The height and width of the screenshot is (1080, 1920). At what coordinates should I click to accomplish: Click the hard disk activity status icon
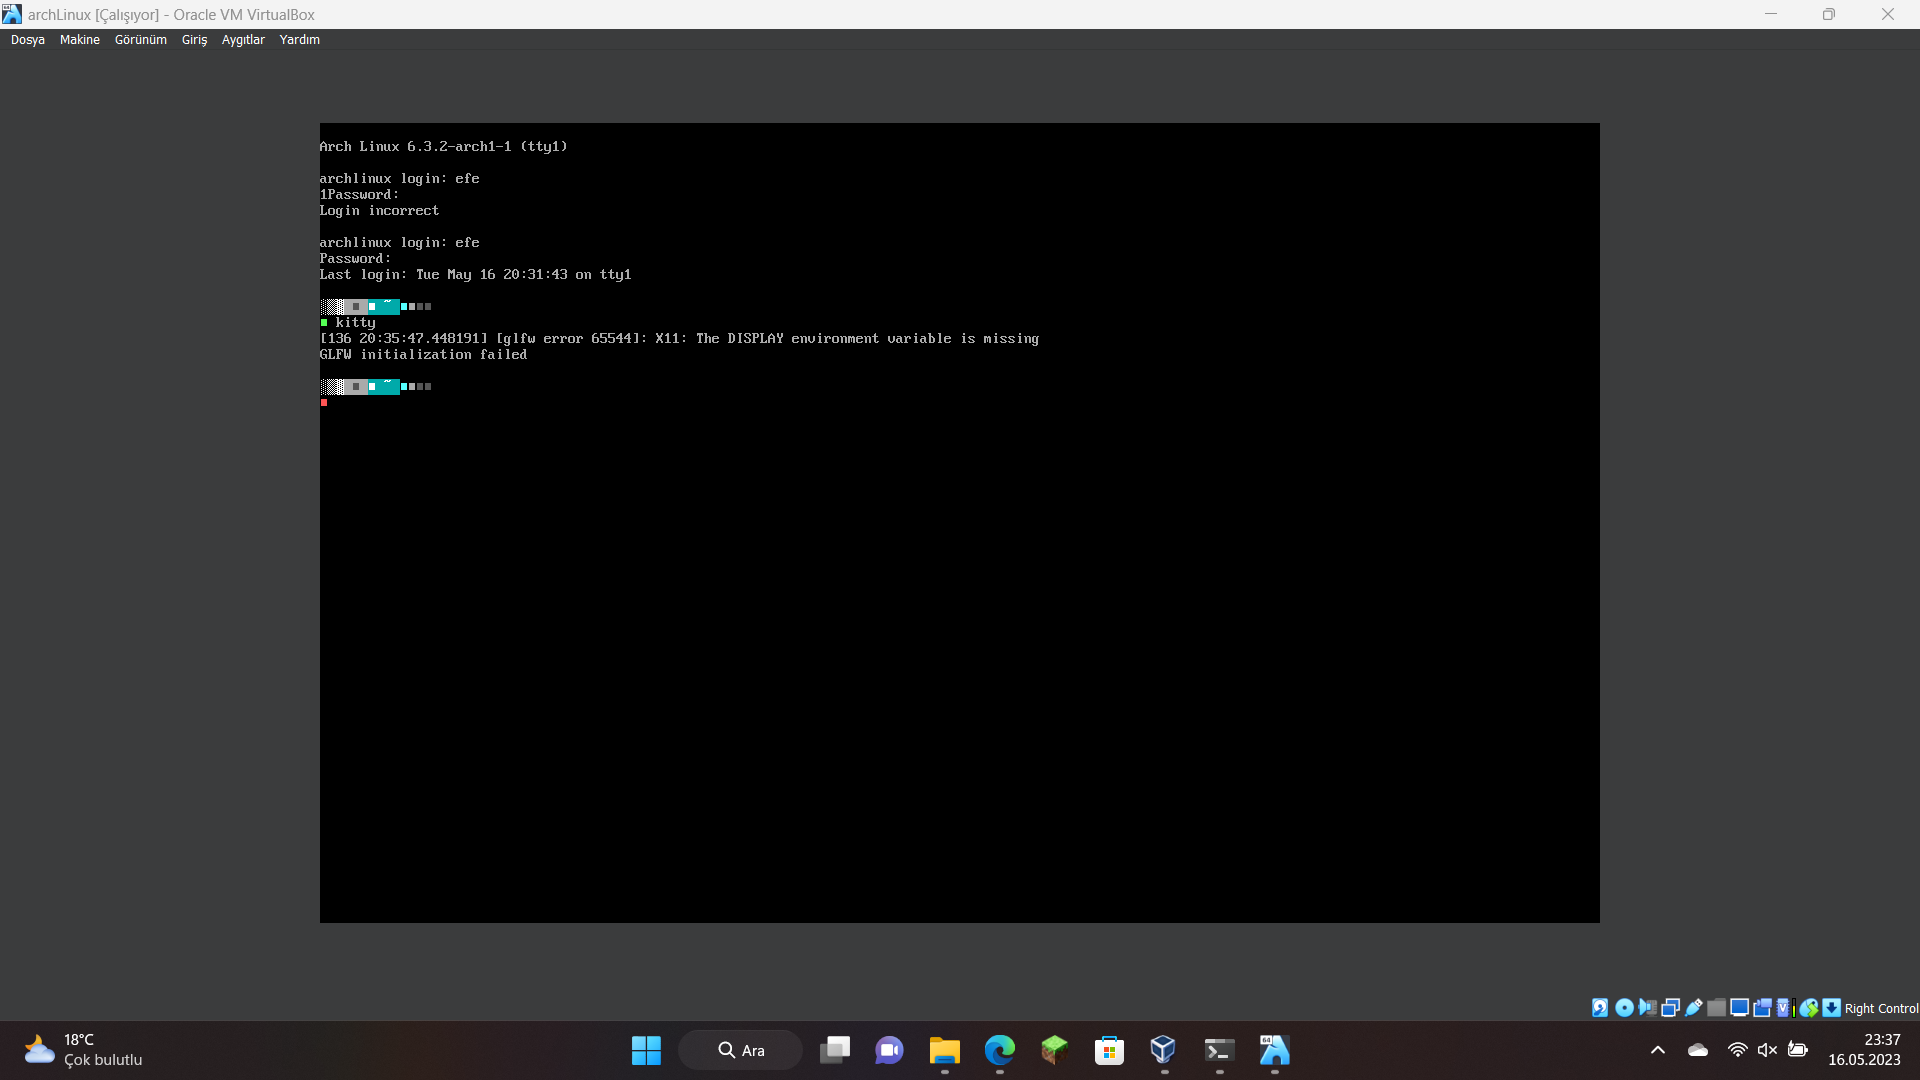pos(1600,1008)
